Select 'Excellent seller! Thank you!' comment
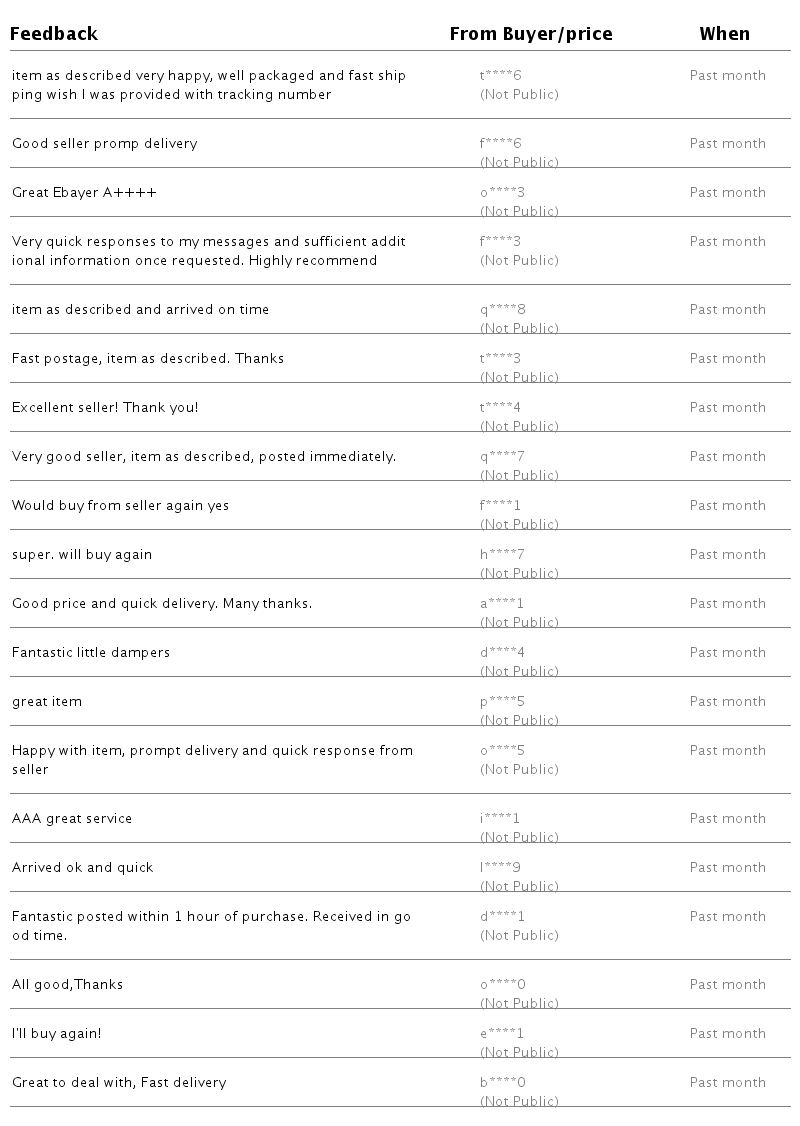Image resolution: width=800 pixels, height=1126 pixels. (x=105, y=407)
